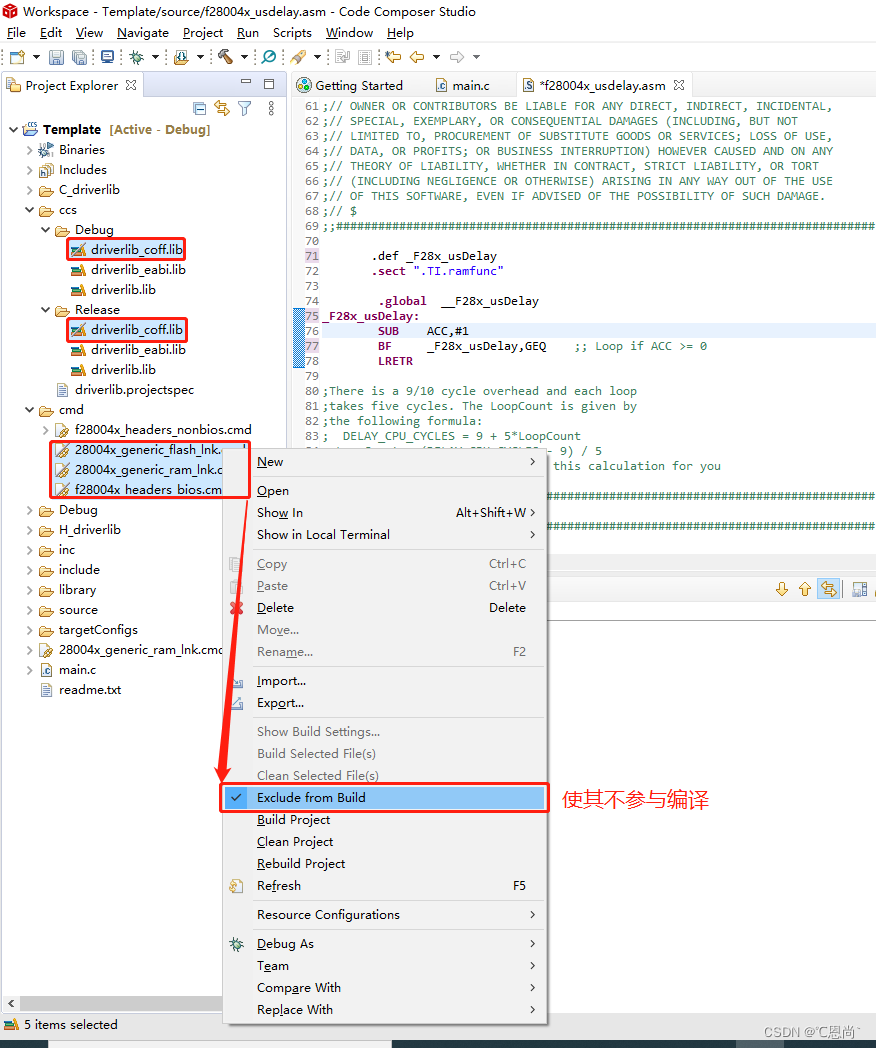The height and width of the screenshot is (1048, 876).
Task: Click the rightmost bottom panel toolbar icon
Action: coord(859,589)
